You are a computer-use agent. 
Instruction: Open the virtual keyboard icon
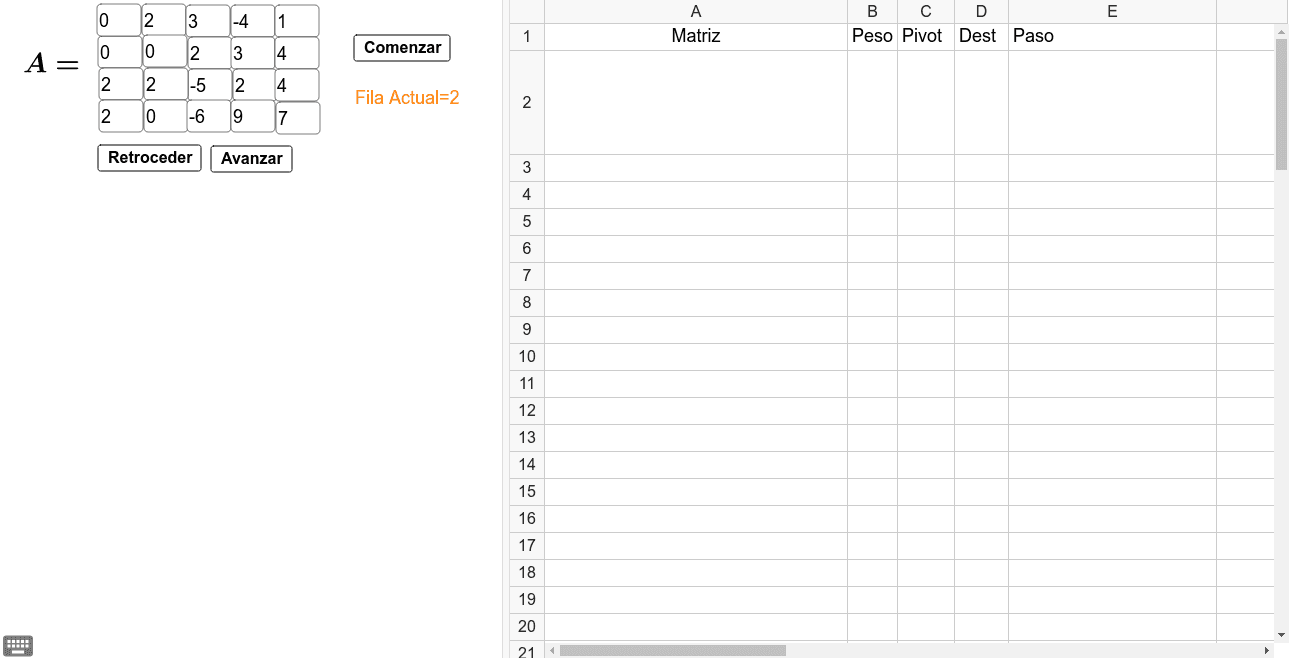(18, 646)
